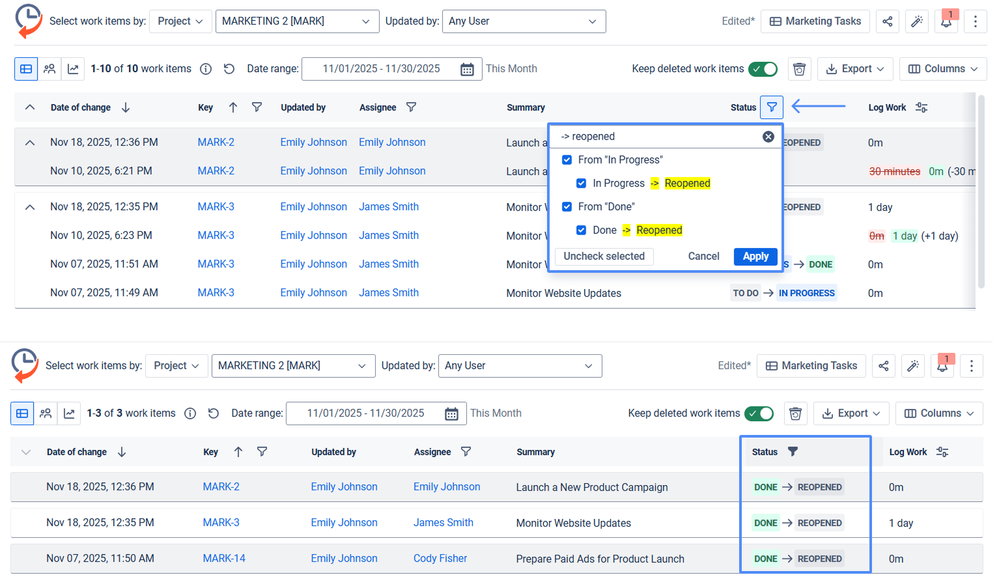Open Log Work settings icon in the 10-work-items table

coord(921,108)
